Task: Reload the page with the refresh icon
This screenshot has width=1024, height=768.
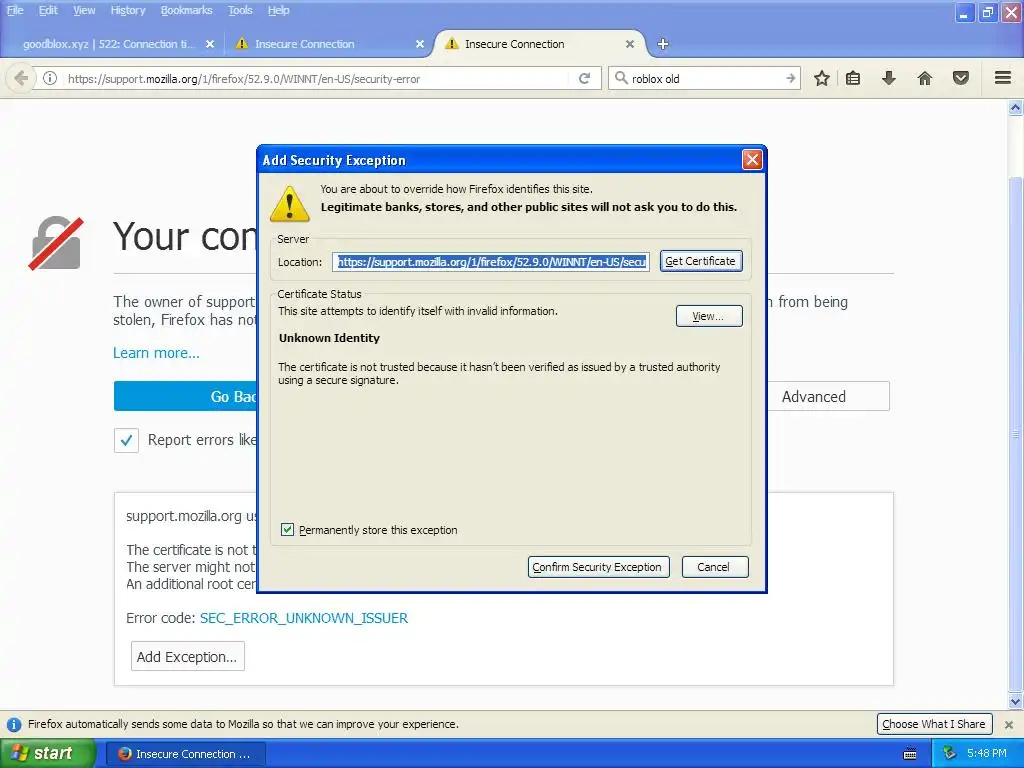Action: coord(584,78)
